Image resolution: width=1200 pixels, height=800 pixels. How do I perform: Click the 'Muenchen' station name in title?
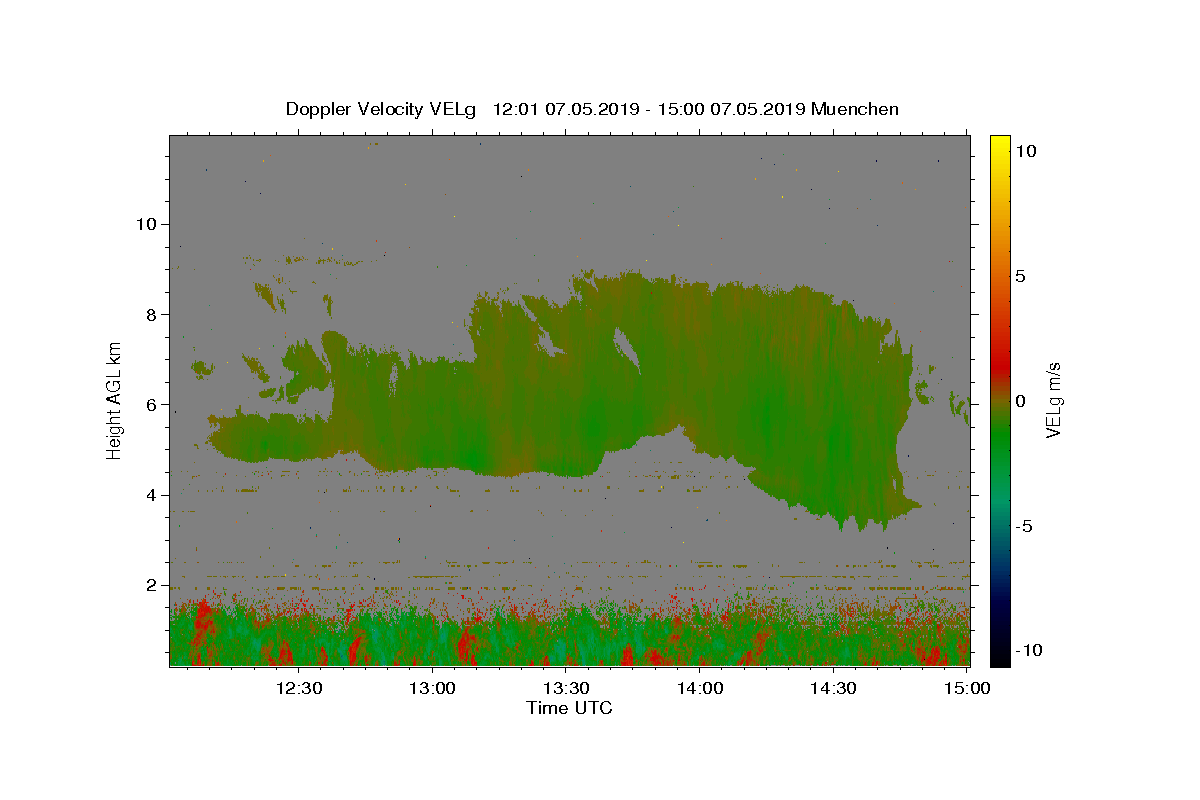pos(855,109)
